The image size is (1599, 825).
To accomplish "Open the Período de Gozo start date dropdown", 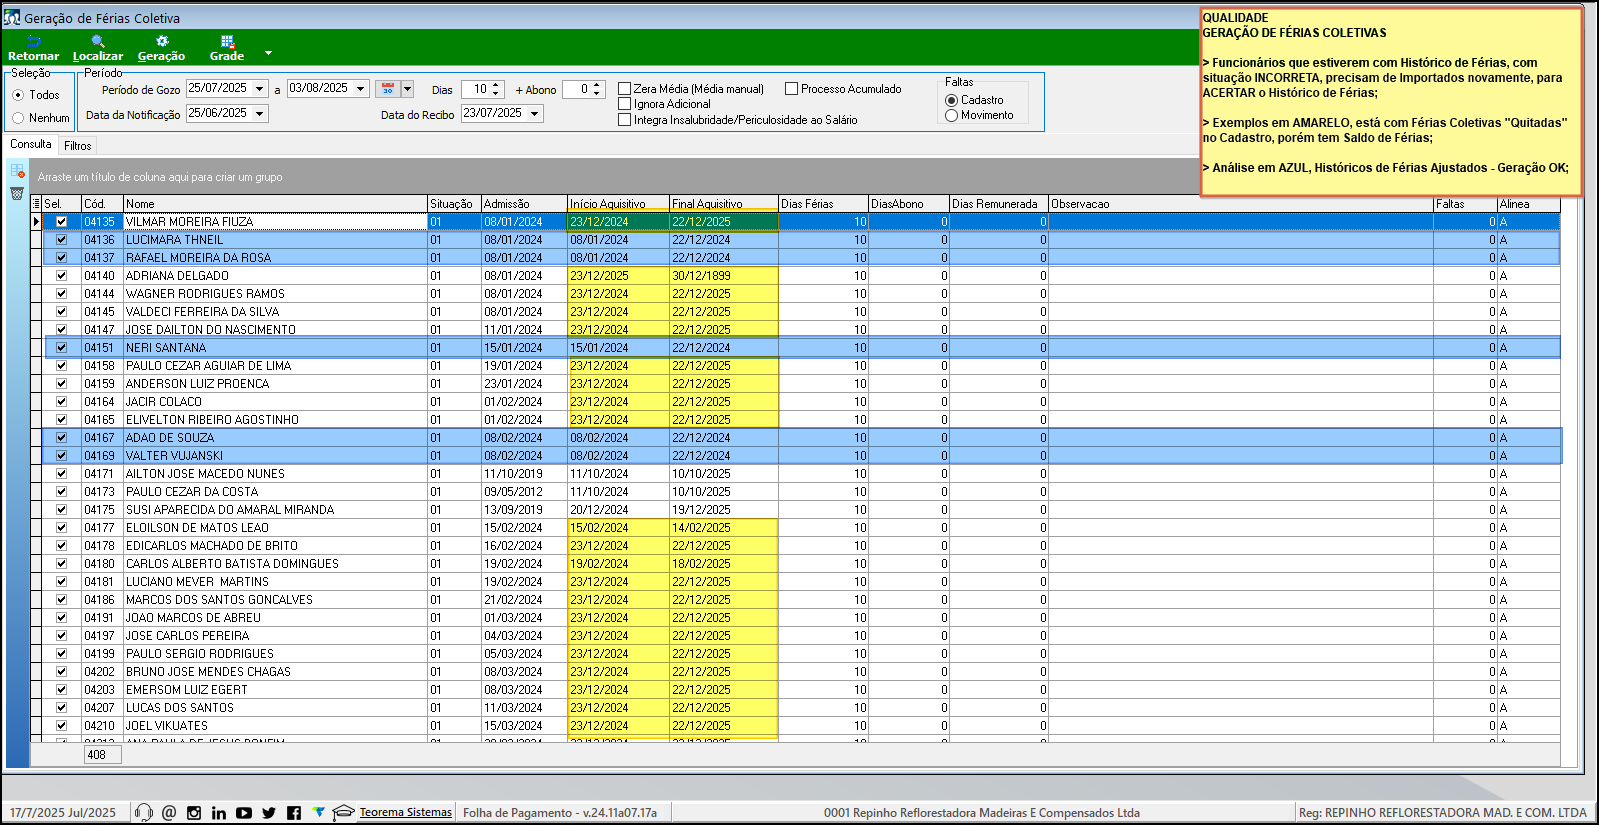I will [x=260, y=88].
